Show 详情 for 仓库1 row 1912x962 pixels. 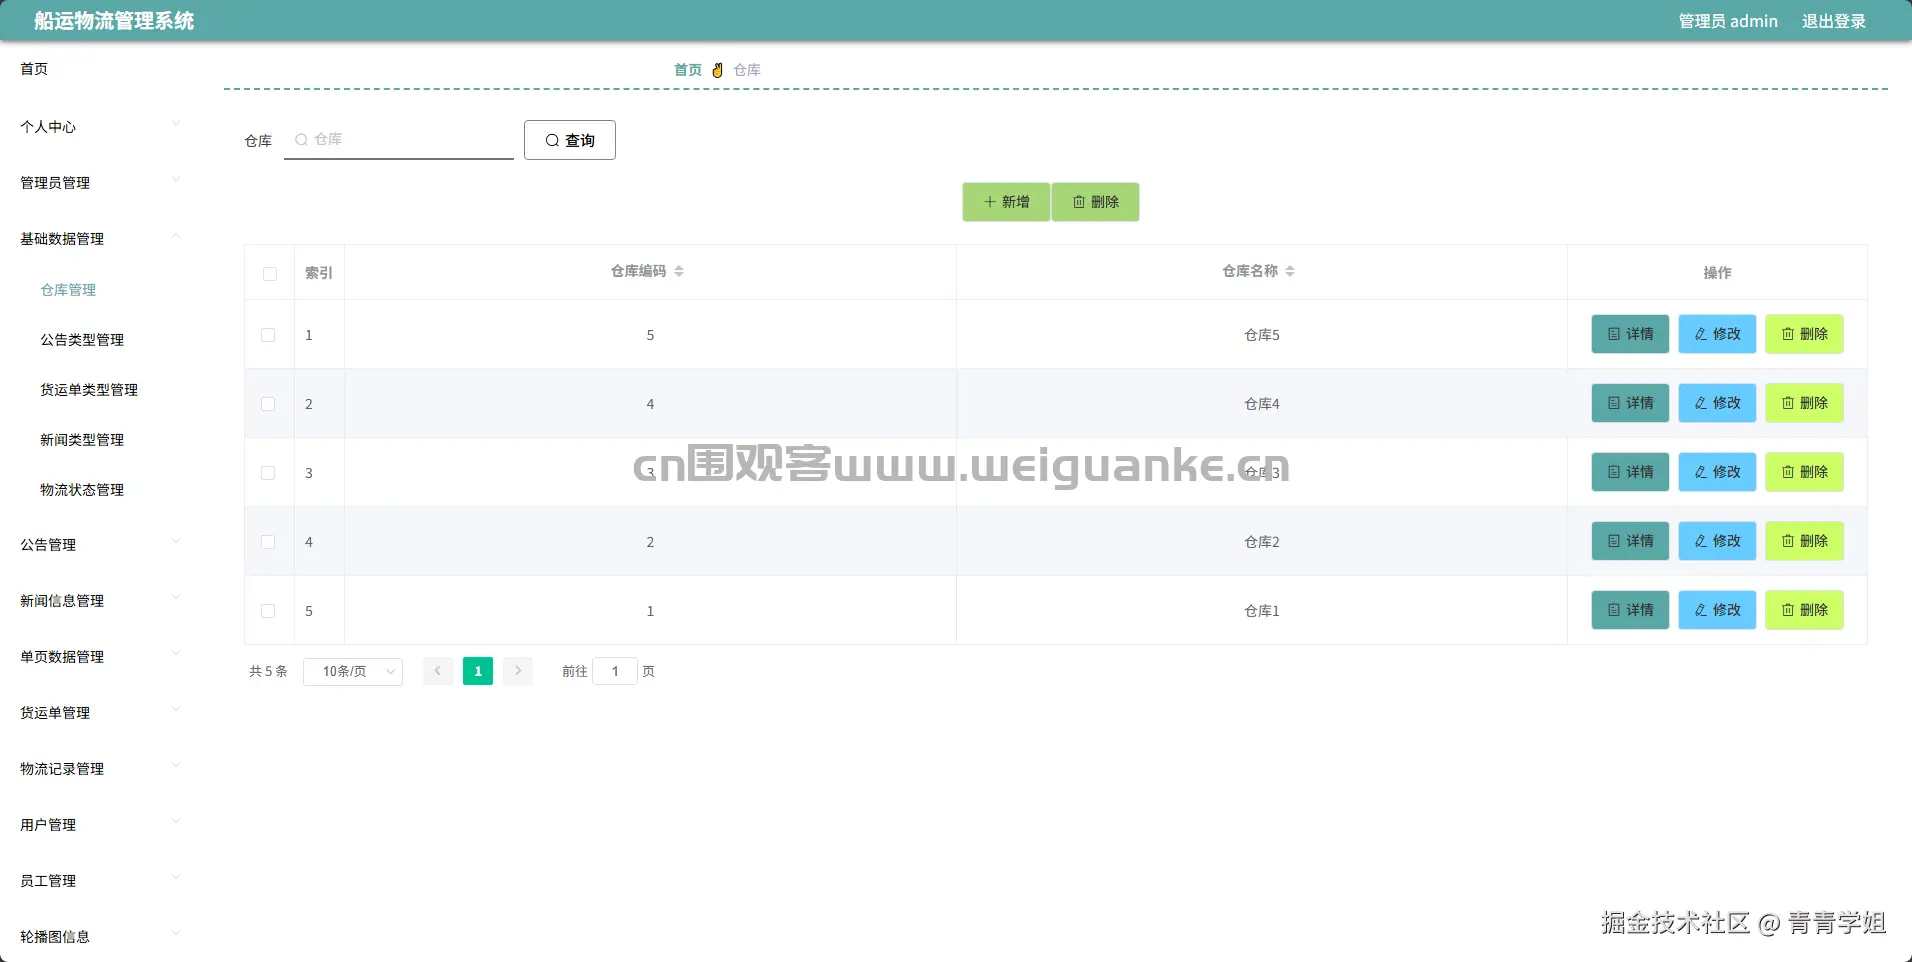[x=1630, y=610]
